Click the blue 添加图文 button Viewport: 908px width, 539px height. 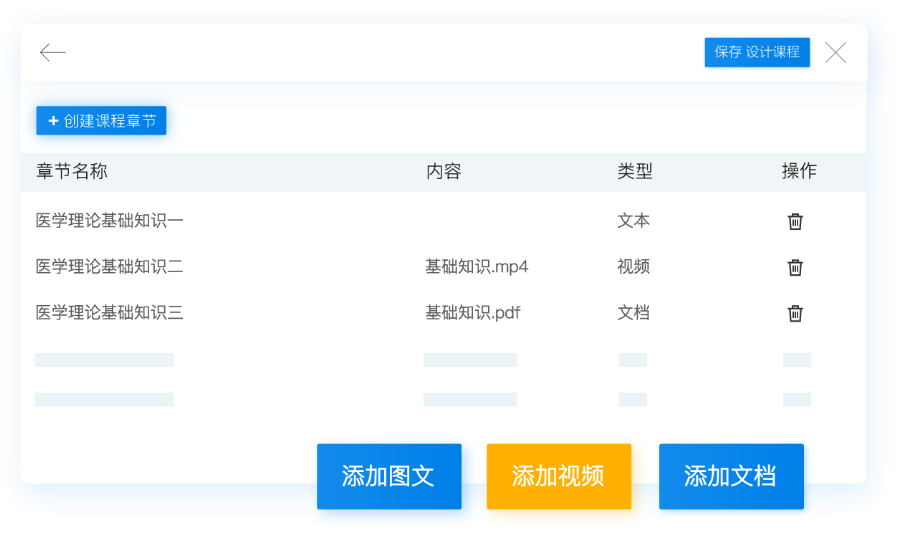coord(389,476)
